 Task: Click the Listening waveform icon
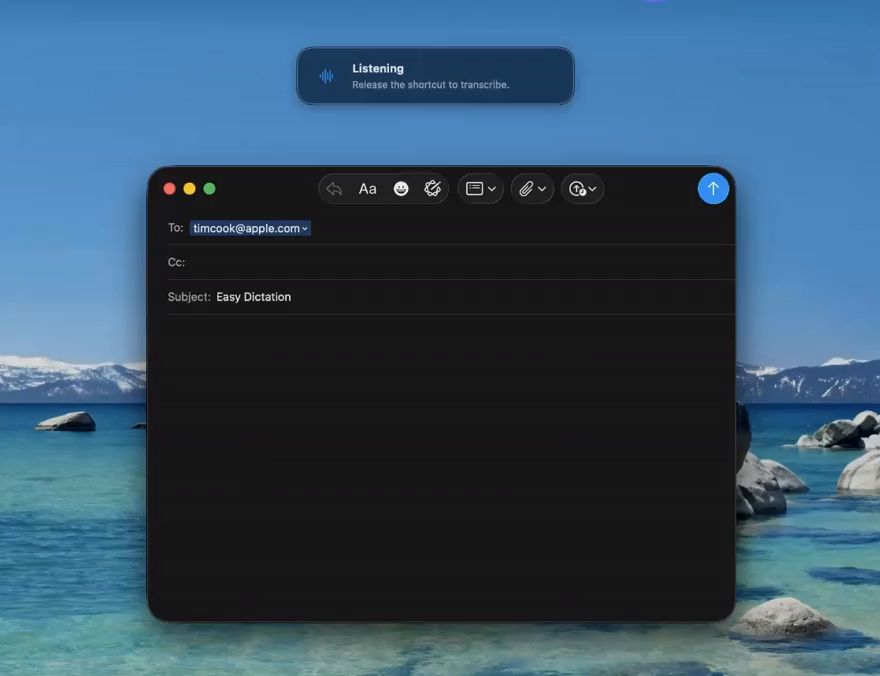(x=327, y=76)
